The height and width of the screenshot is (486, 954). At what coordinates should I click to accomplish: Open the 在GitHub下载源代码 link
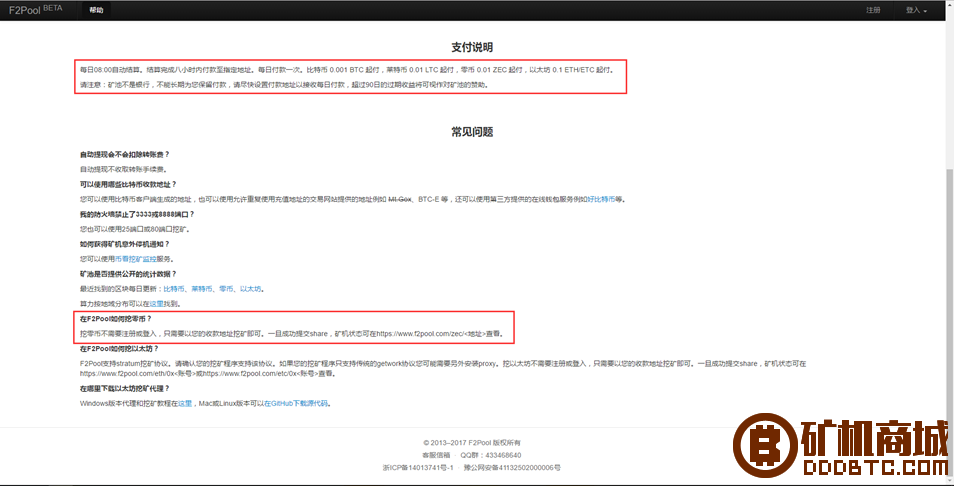296,403
